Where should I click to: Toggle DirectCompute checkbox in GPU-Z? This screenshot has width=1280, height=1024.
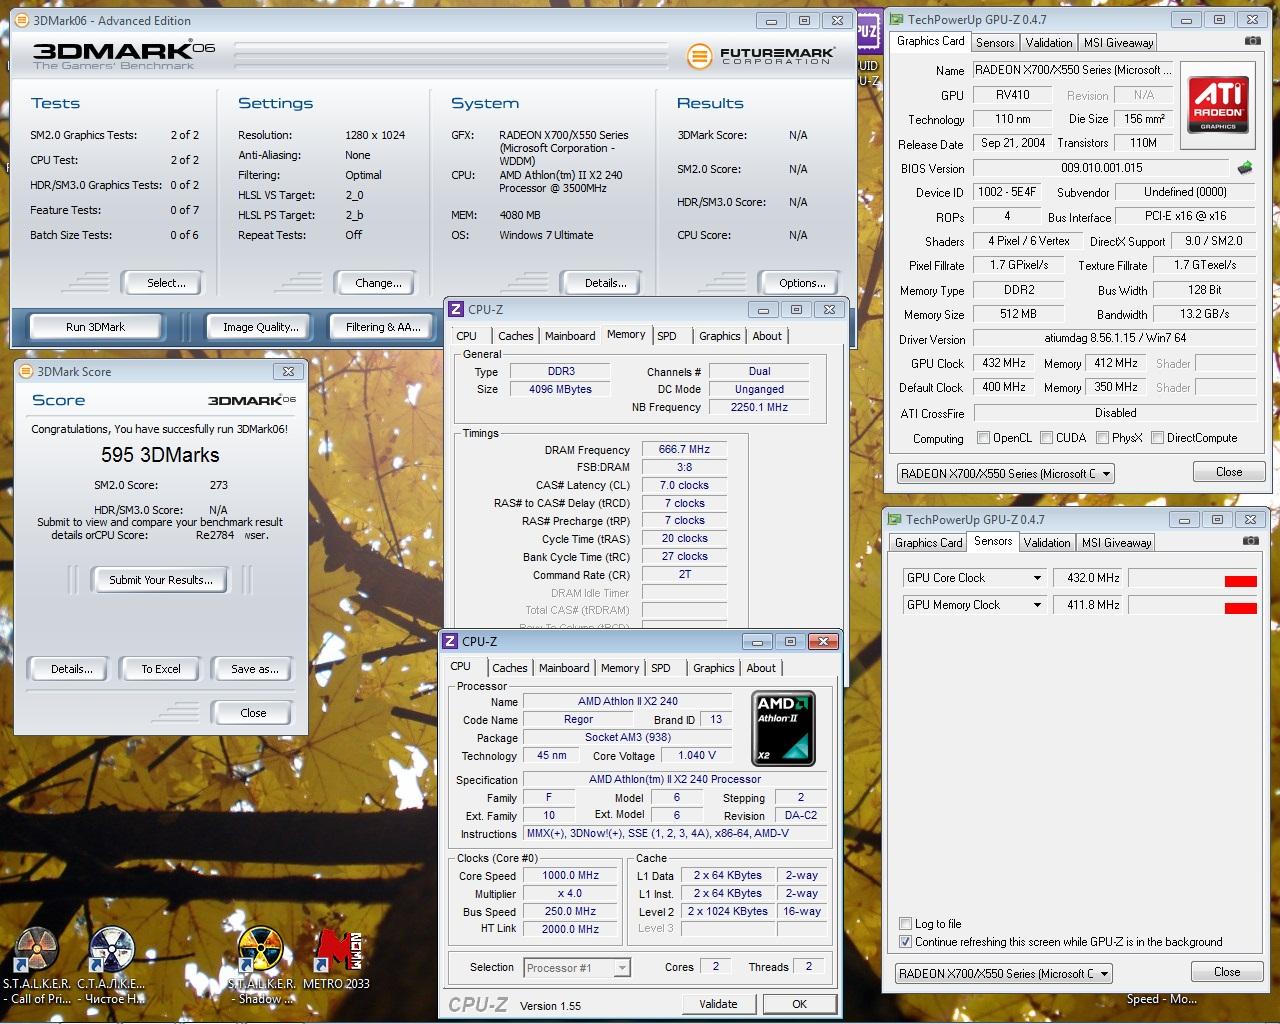pyautogui.click(x=1157, y=438)
